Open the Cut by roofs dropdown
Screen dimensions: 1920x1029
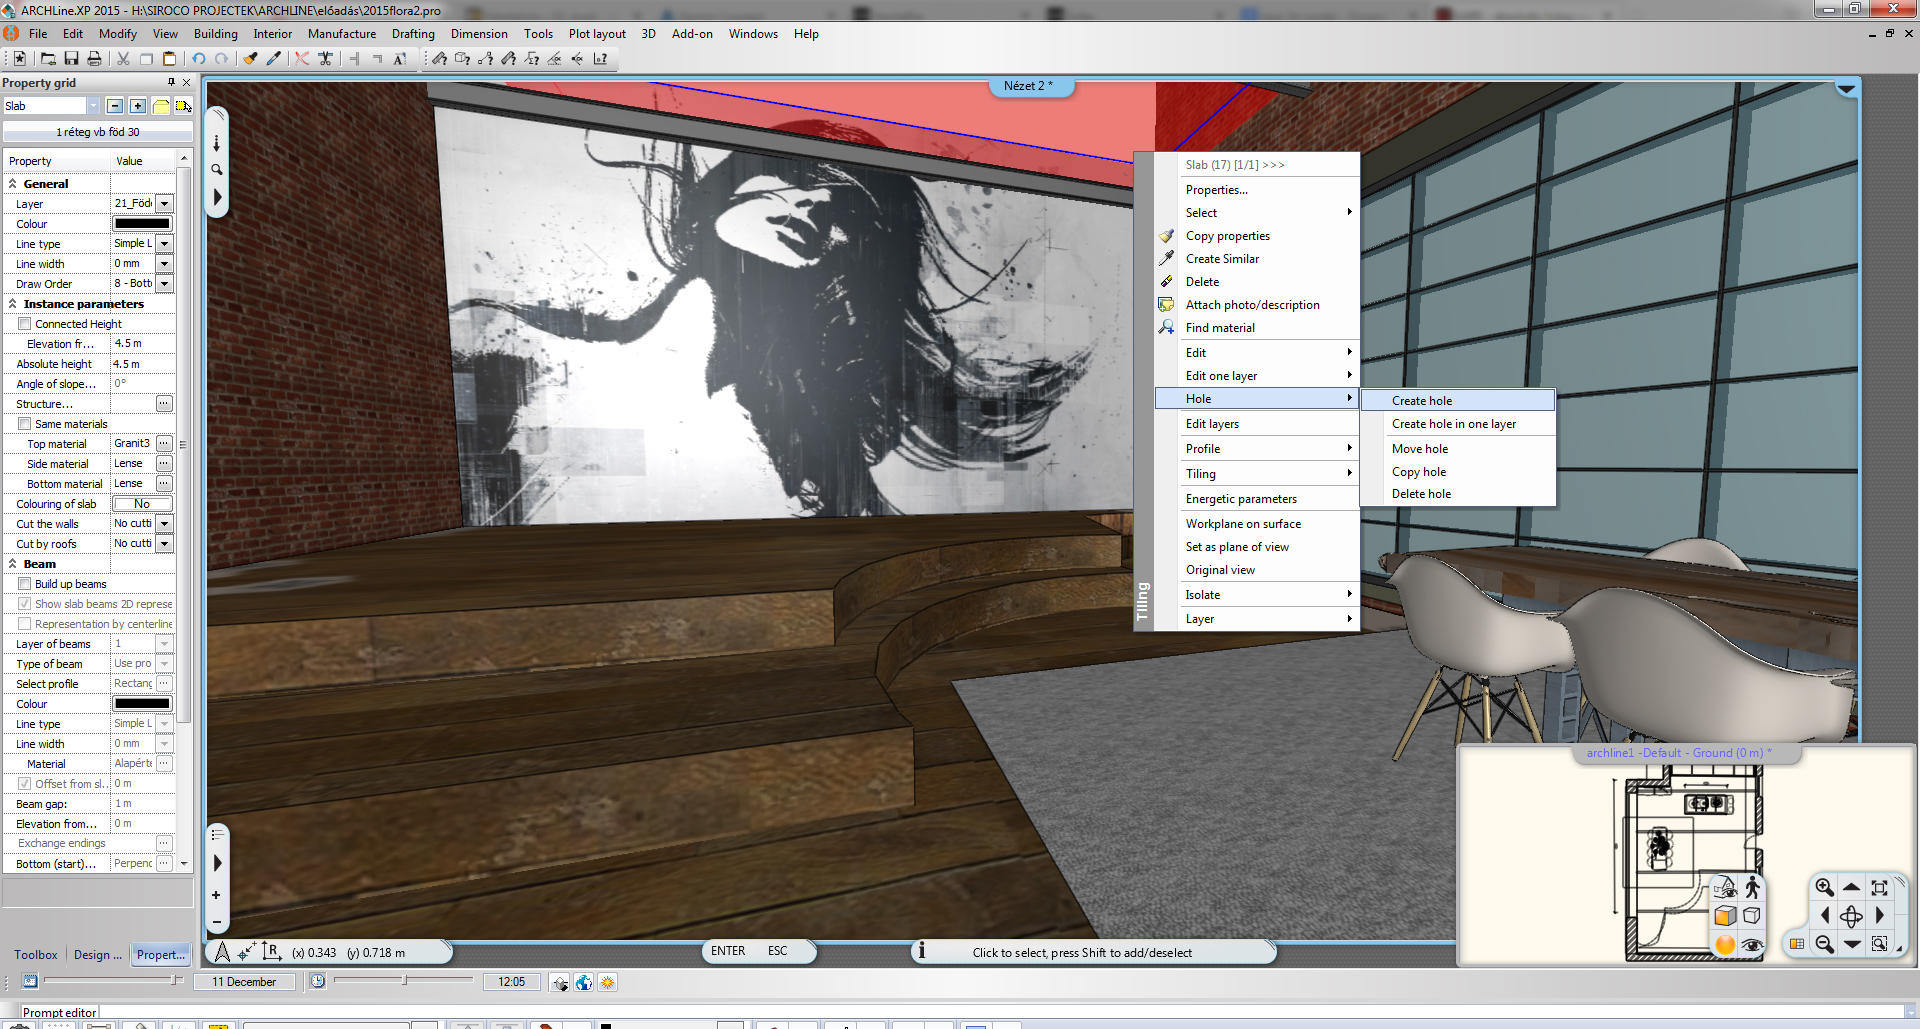[165, 544]
